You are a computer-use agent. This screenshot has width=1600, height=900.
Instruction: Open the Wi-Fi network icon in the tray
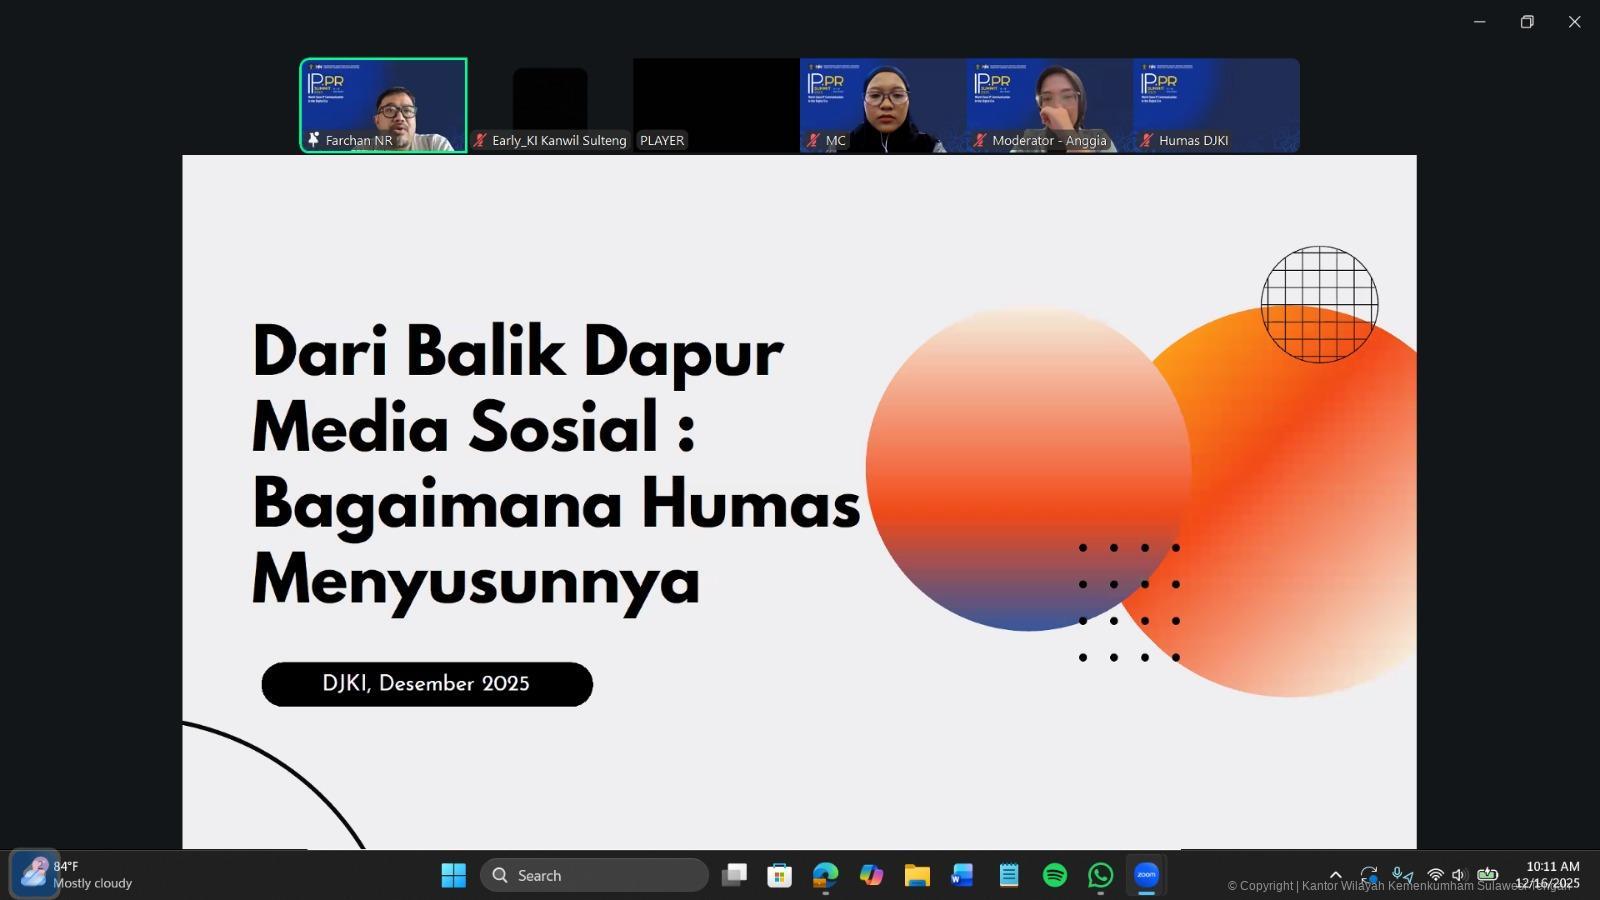[1435, 875]
